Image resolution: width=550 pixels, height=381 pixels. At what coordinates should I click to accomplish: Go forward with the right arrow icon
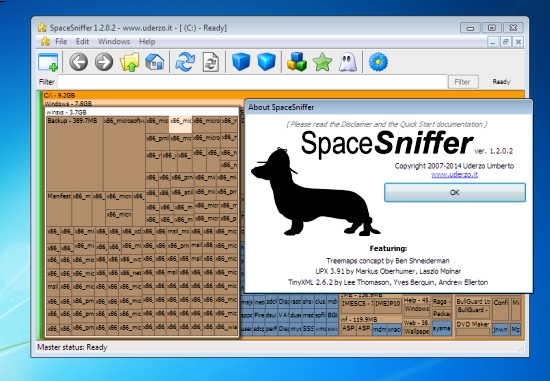coord(104,62)
